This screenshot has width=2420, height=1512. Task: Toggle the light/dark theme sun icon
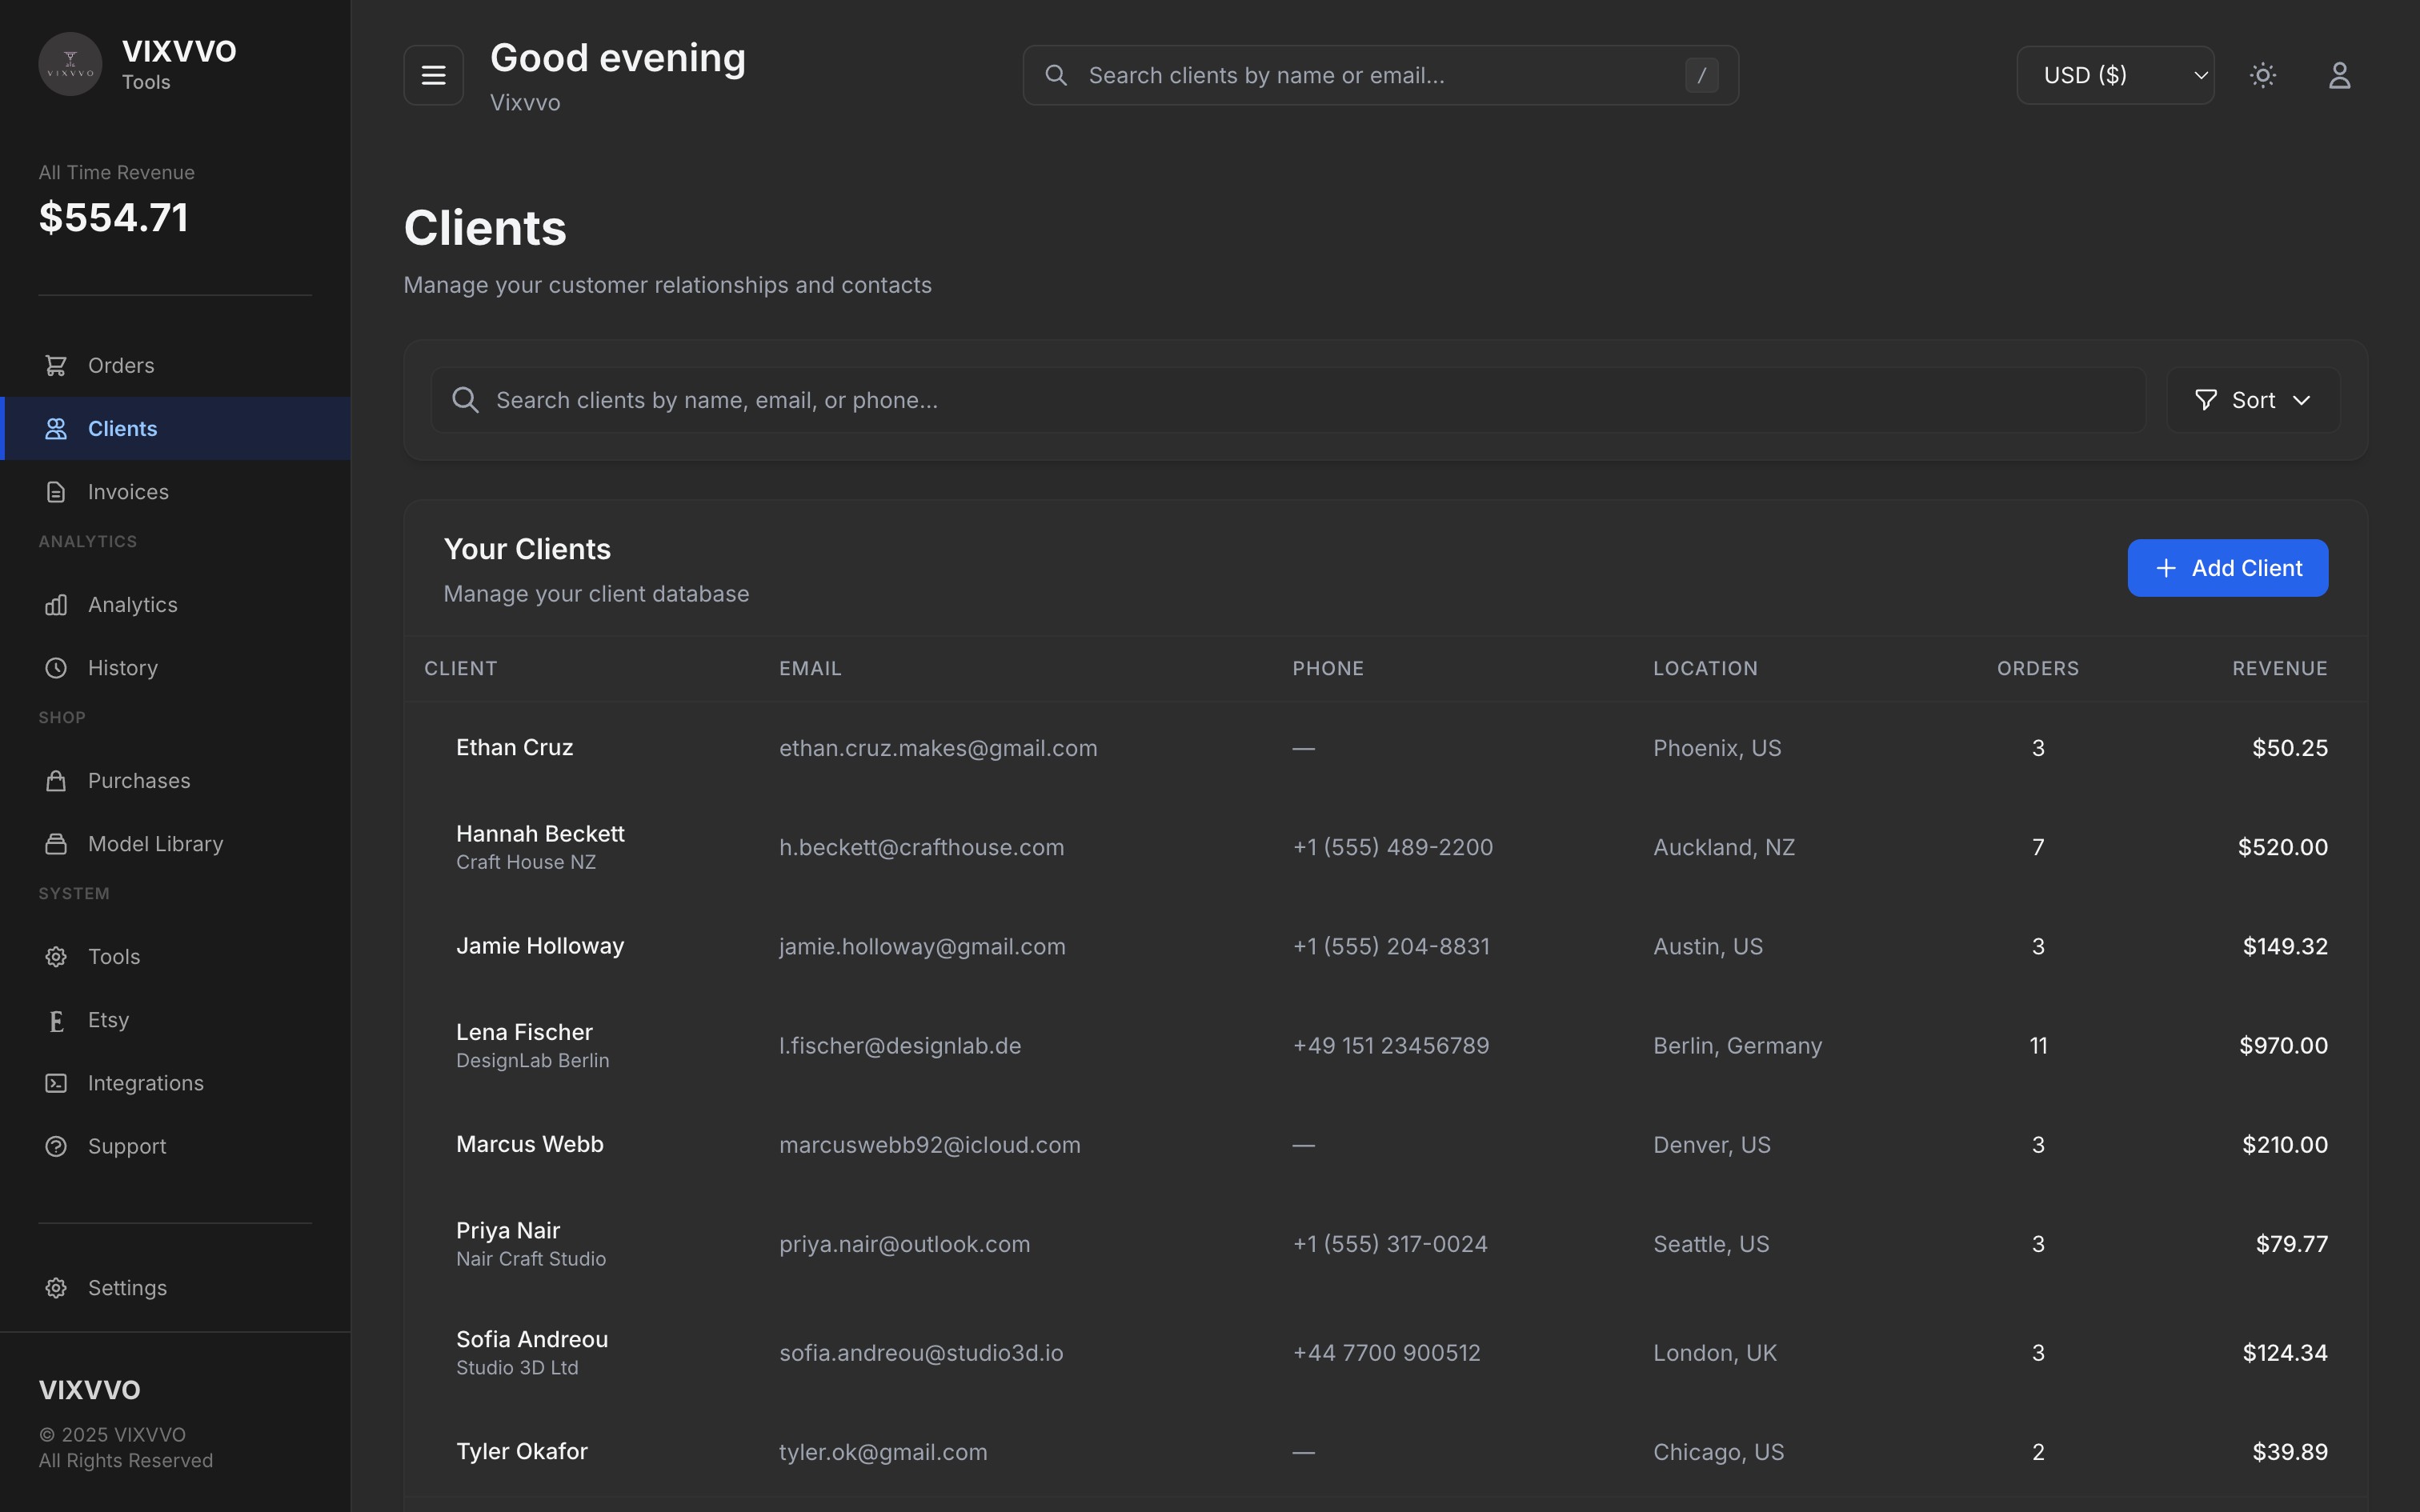click(2263, 75)
